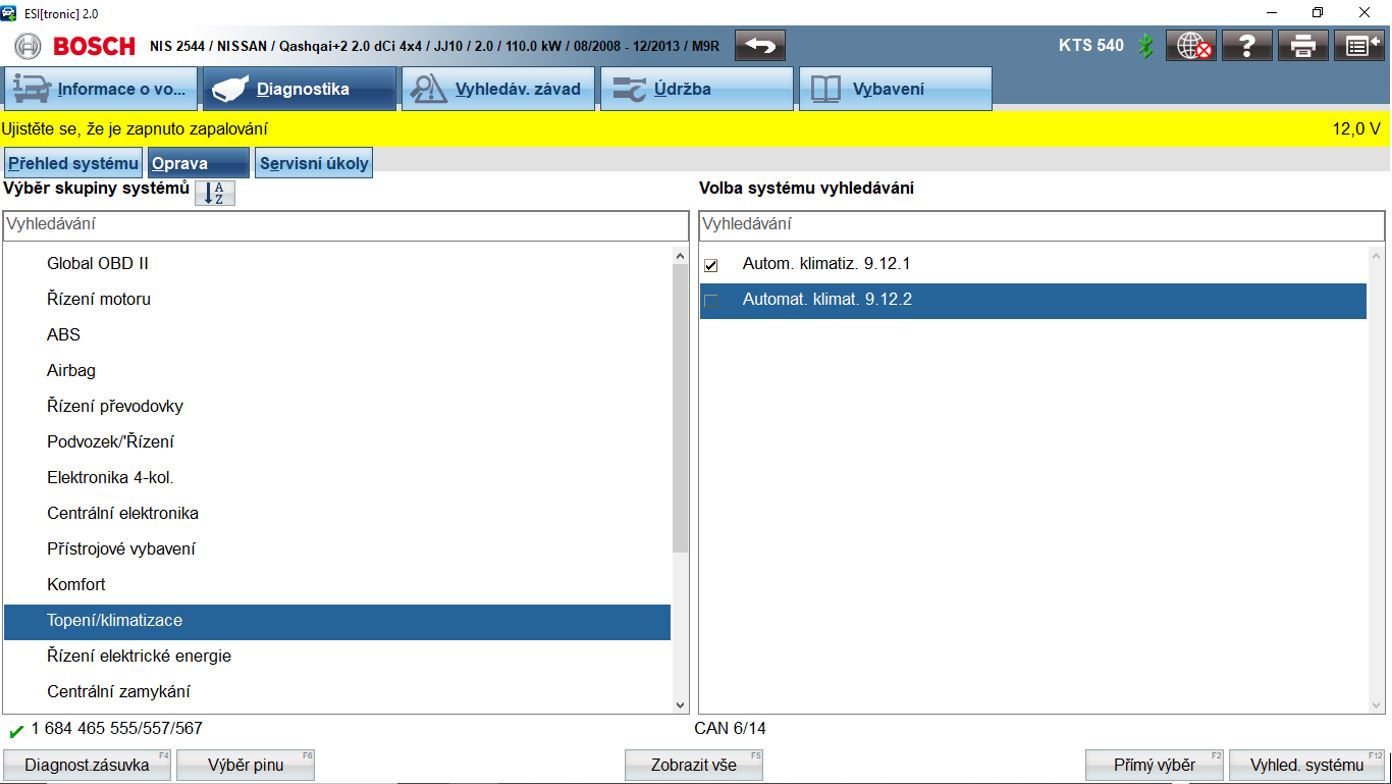Select Airbag system group
Image resolution: width=1392 pixels, height=784 pixels.
(x=337, y=370)
